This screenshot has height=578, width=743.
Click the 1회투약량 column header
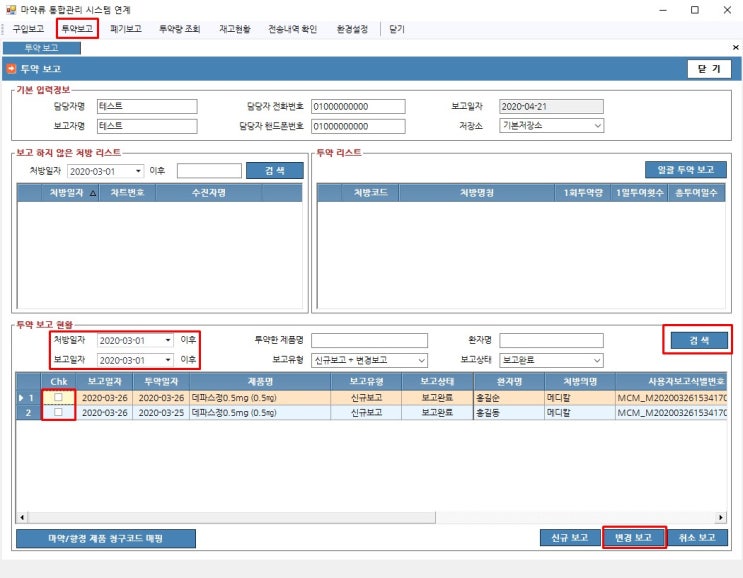[583, 193]
